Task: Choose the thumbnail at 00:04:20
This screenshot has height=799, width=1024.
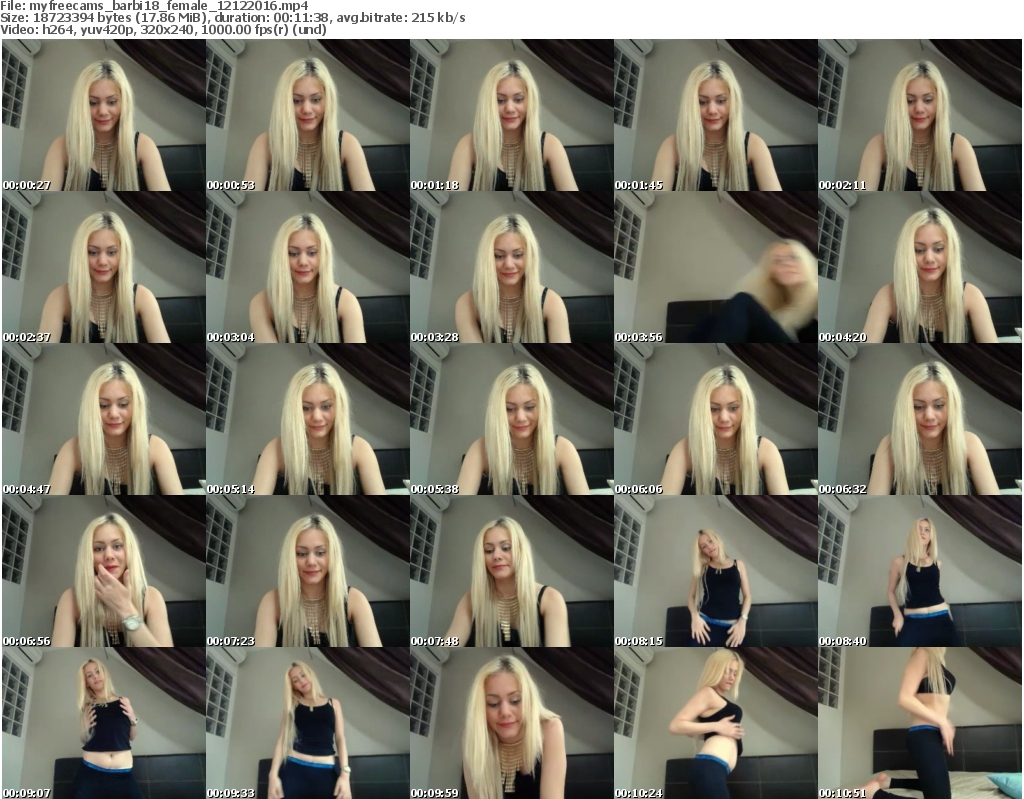Action: coord(920,267)
